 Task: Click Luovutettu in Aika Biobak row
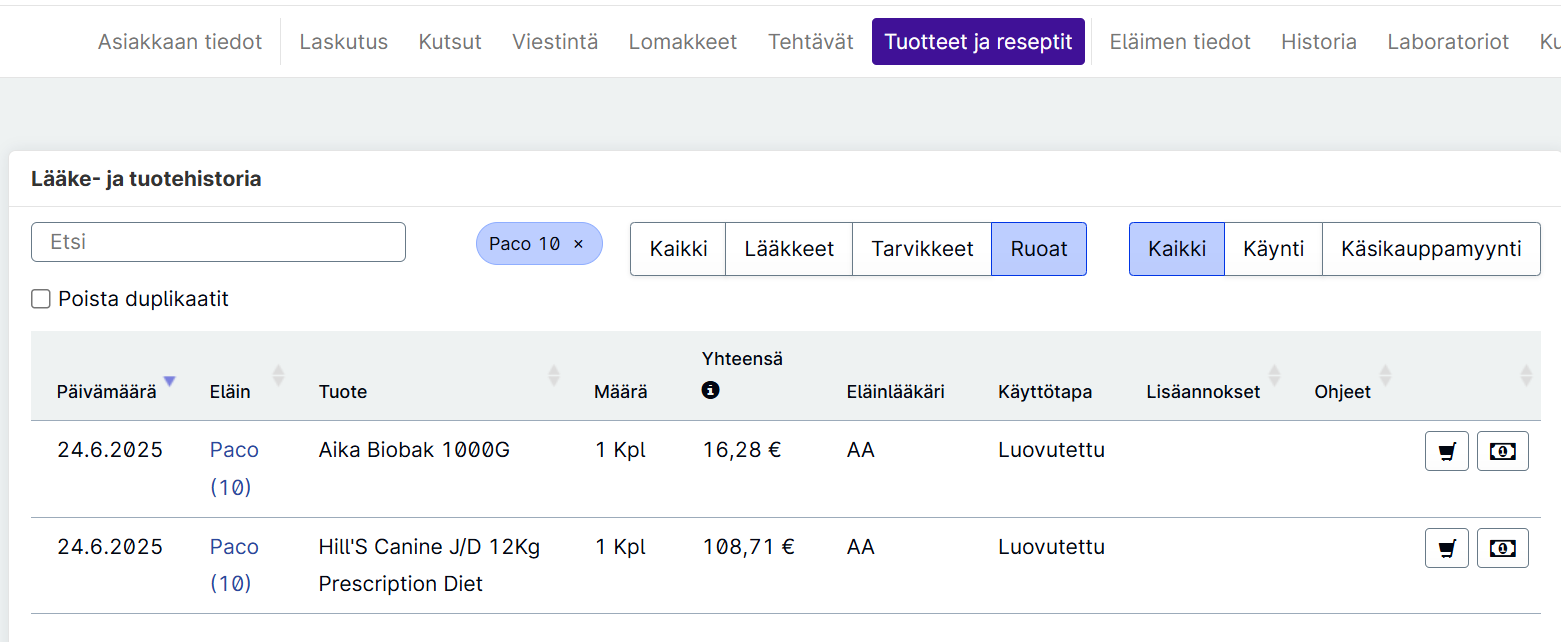[x=1051, y=450]
